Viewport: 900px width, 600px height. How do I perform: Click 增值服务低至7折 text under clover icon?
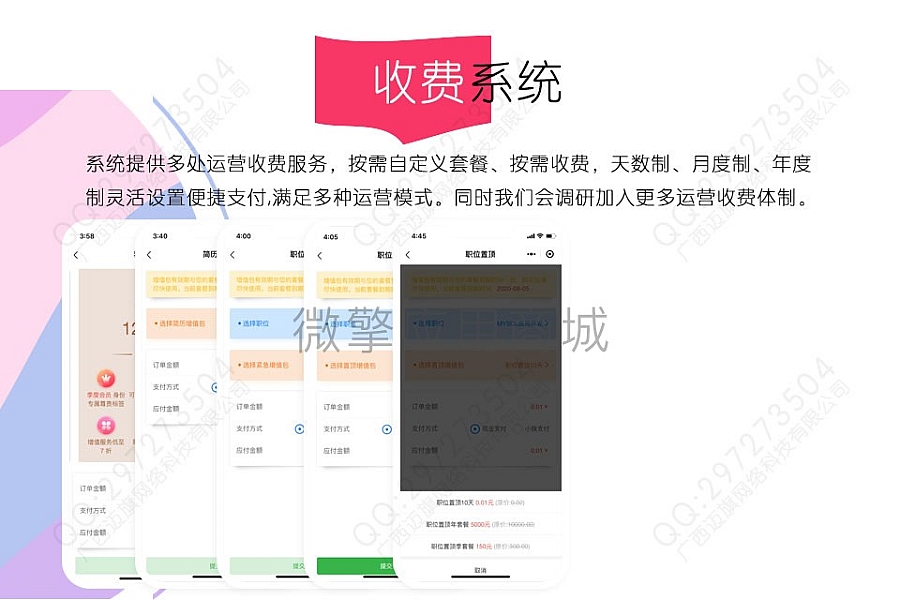[106, 446]
